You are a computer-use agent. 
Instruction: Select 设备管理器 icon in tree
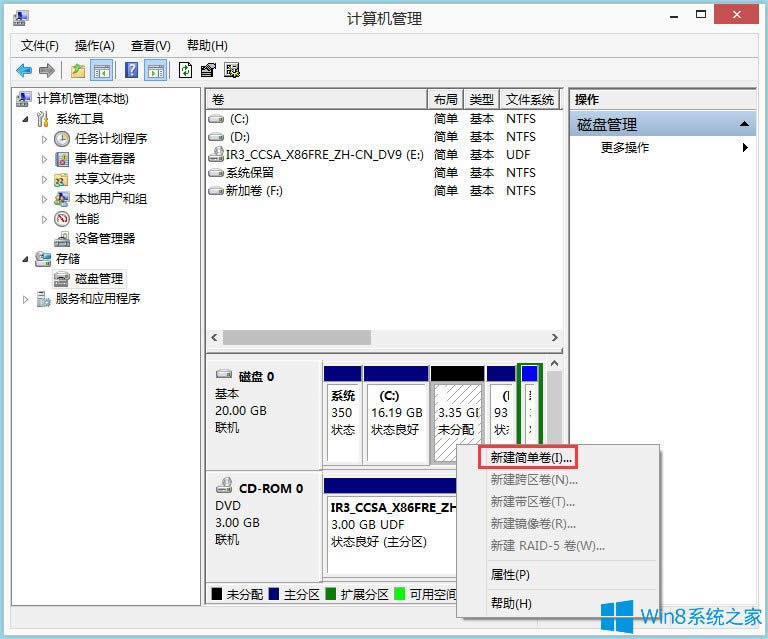(x=62, y=239)
